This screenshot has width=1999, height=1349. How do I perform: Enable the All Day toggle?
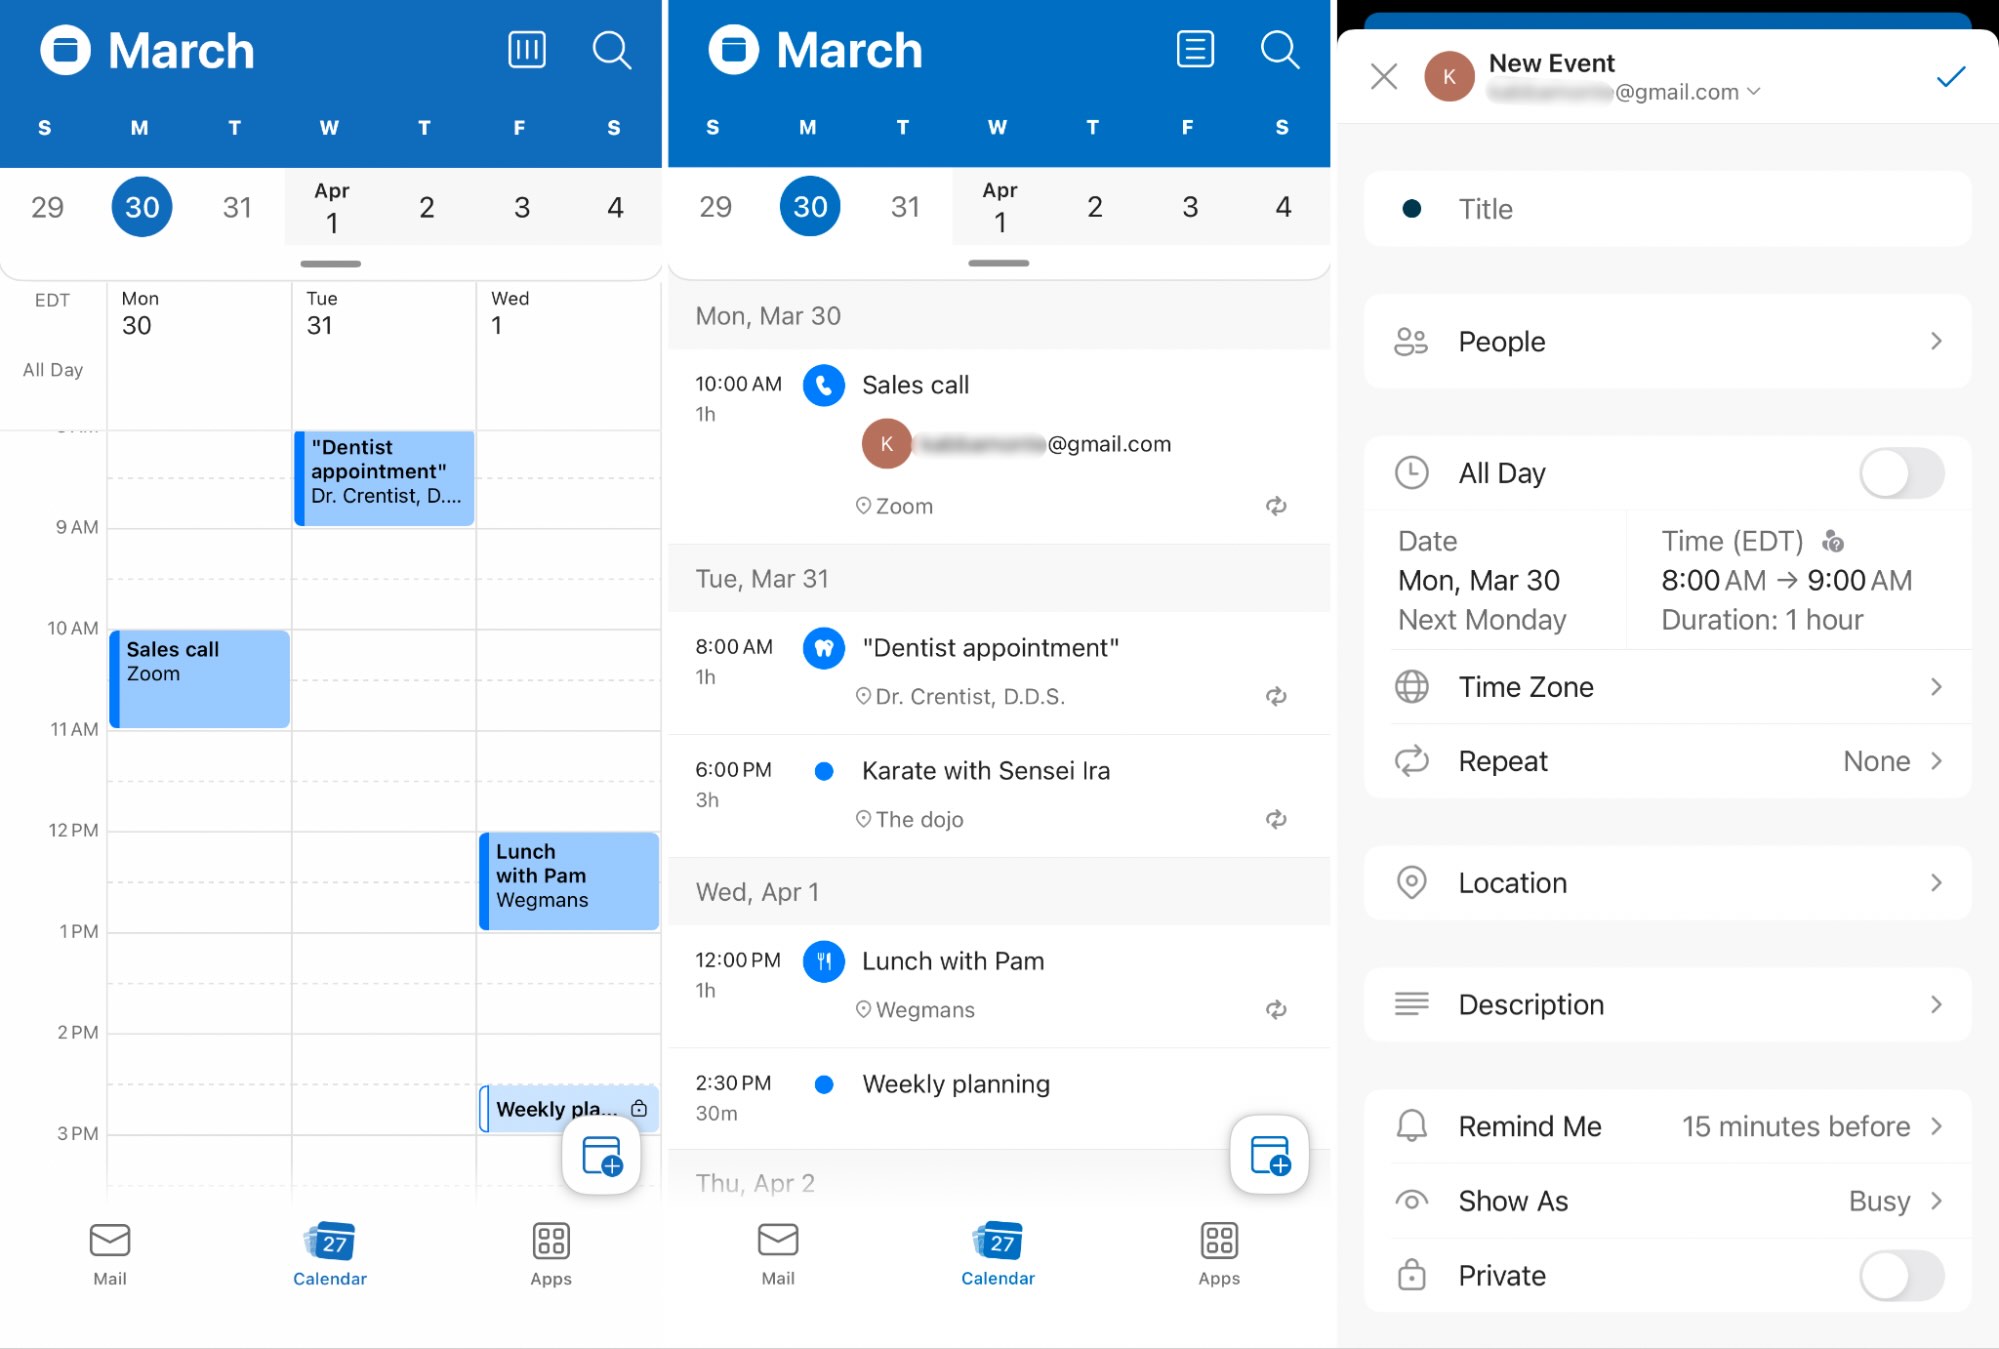click(x=1900, y=473)
